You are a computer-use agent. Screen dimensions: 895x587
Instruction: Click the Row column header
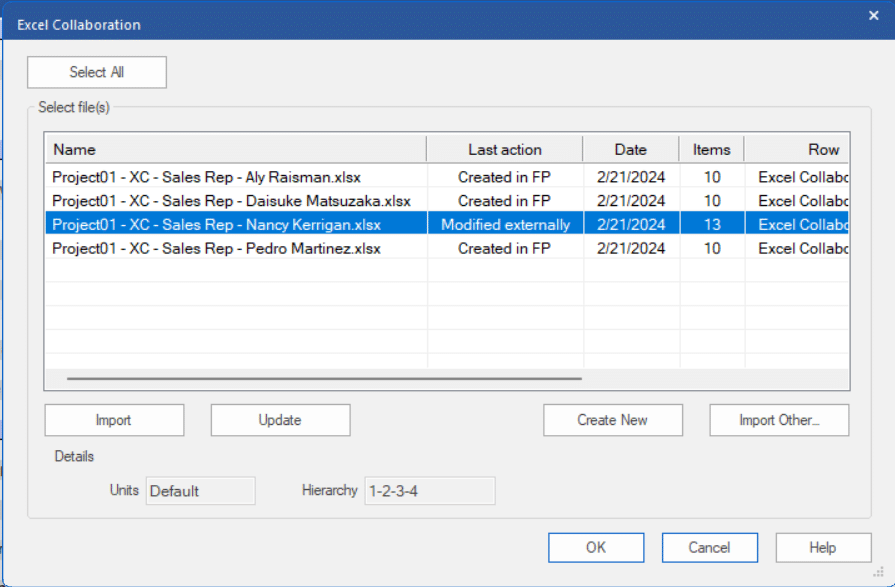(x=797, y=150)
